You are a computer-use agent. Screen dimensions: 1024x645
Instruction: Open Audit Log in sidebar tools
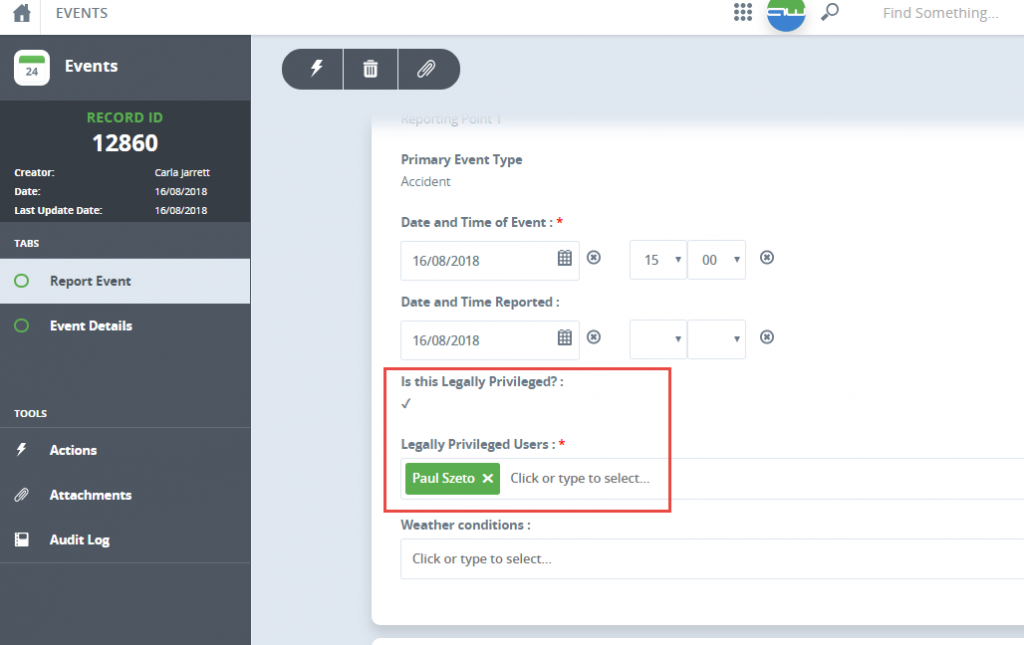coord(79,540)
